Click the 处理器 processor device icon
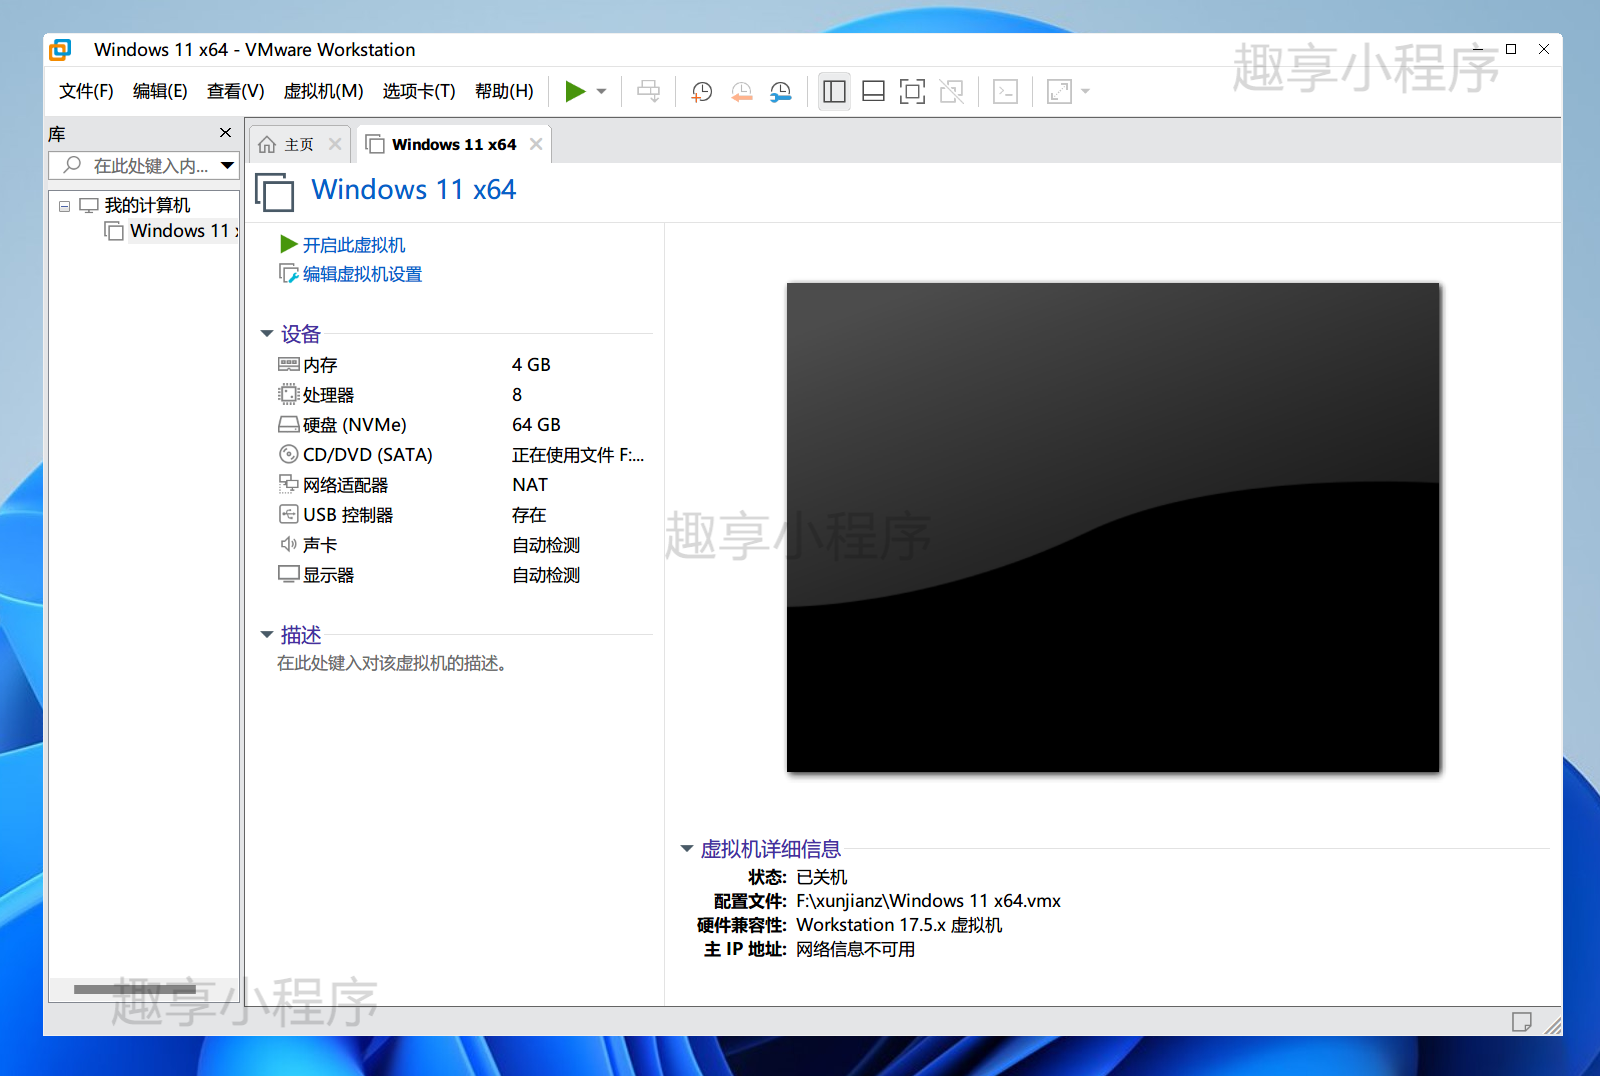This screenshot has height=1076, width=1600. pos(289,395)
